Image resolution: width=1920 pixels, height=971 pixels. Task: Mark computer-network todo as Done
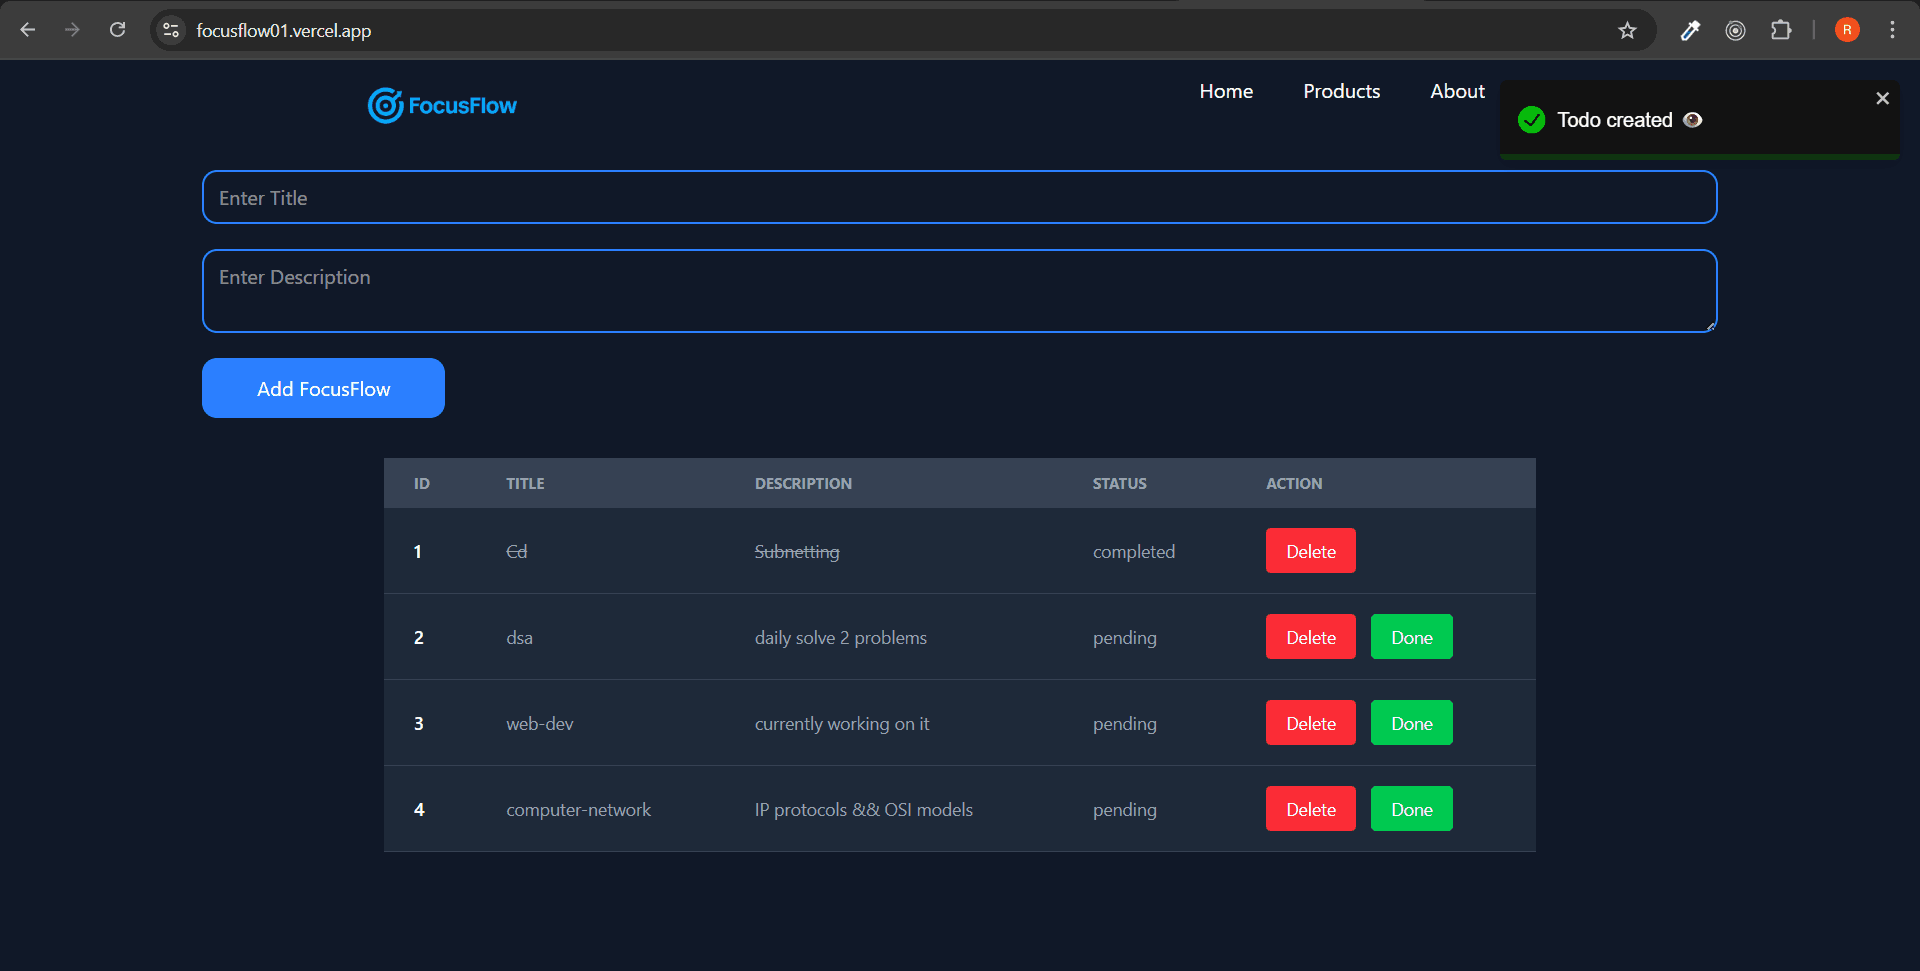point(1411,809)
